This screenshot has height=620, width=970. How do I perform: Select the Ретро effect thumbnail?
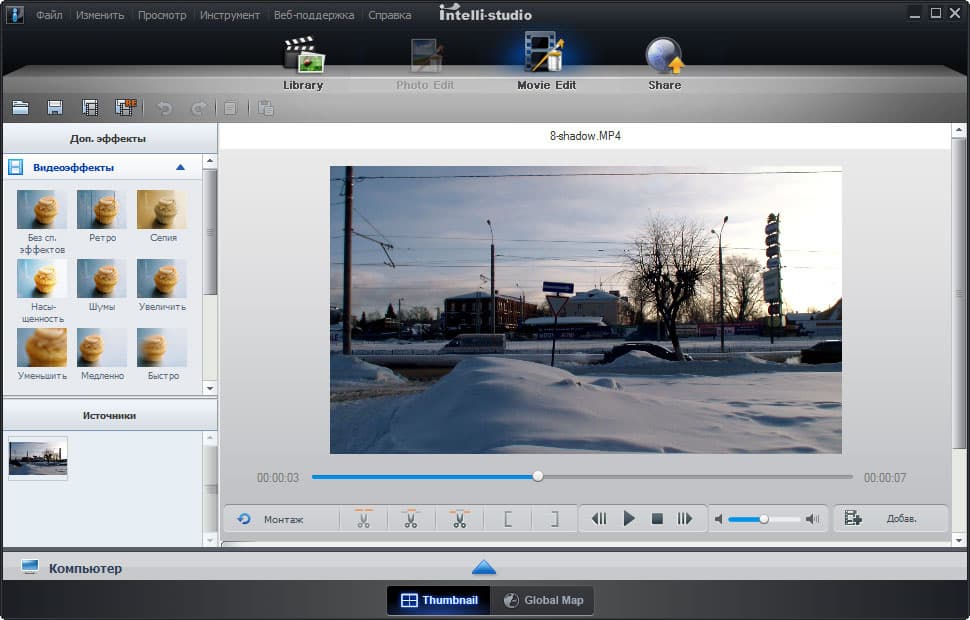(102, 210)
